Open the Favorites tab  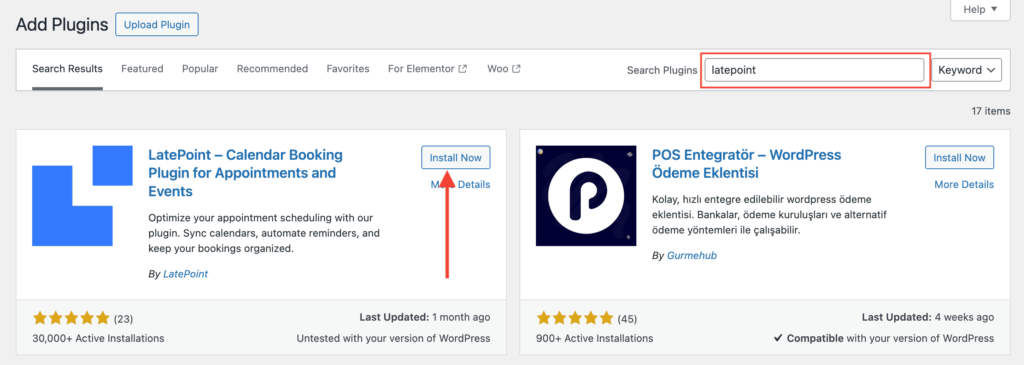tap(348, 69)
